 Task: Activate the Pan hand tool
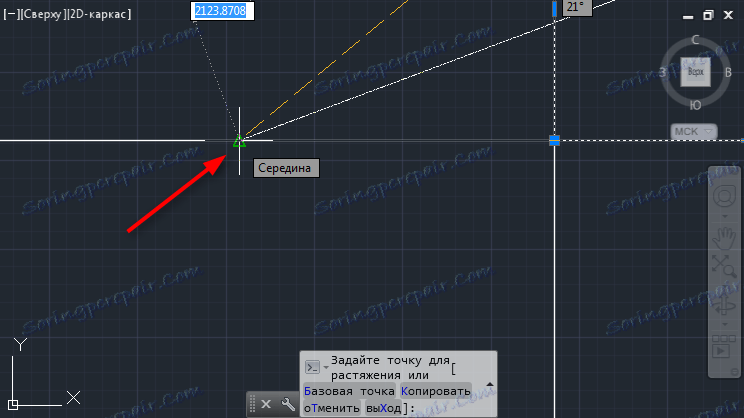(725, 238)
